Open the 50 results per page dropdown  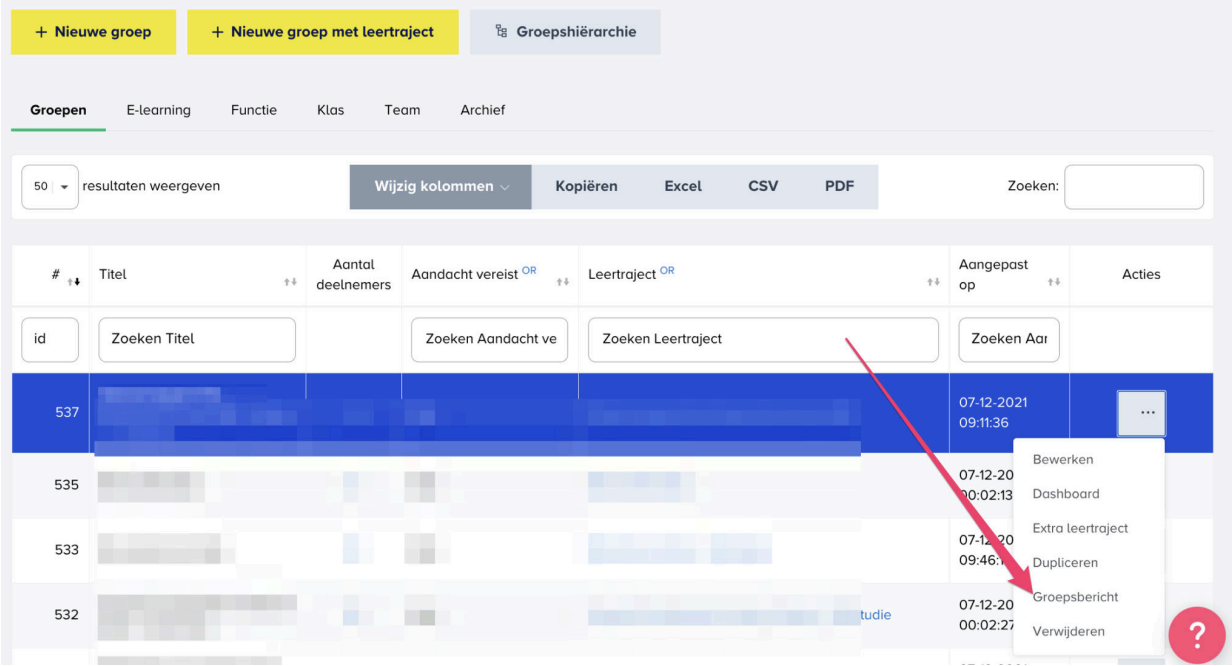click(50, 187)
